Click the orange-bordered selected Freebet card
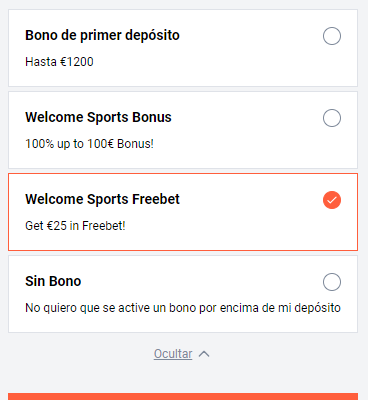The image size is (368, 400). [183, 212]
